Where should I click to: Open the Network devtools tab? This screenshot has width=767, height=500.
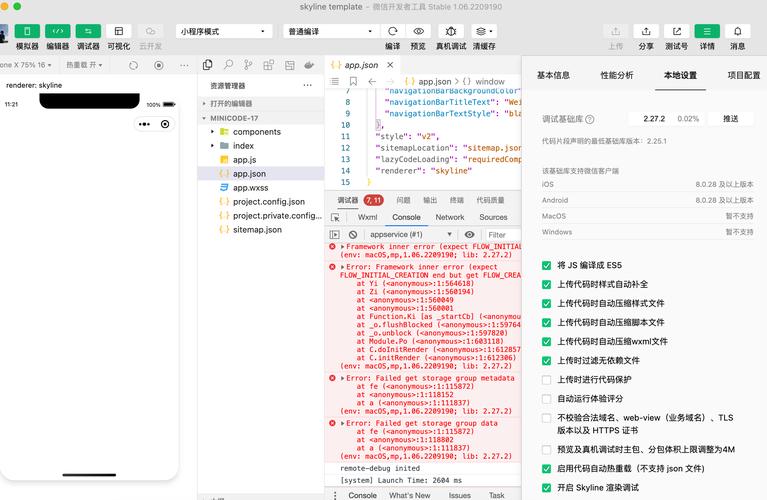click(450, 217)
